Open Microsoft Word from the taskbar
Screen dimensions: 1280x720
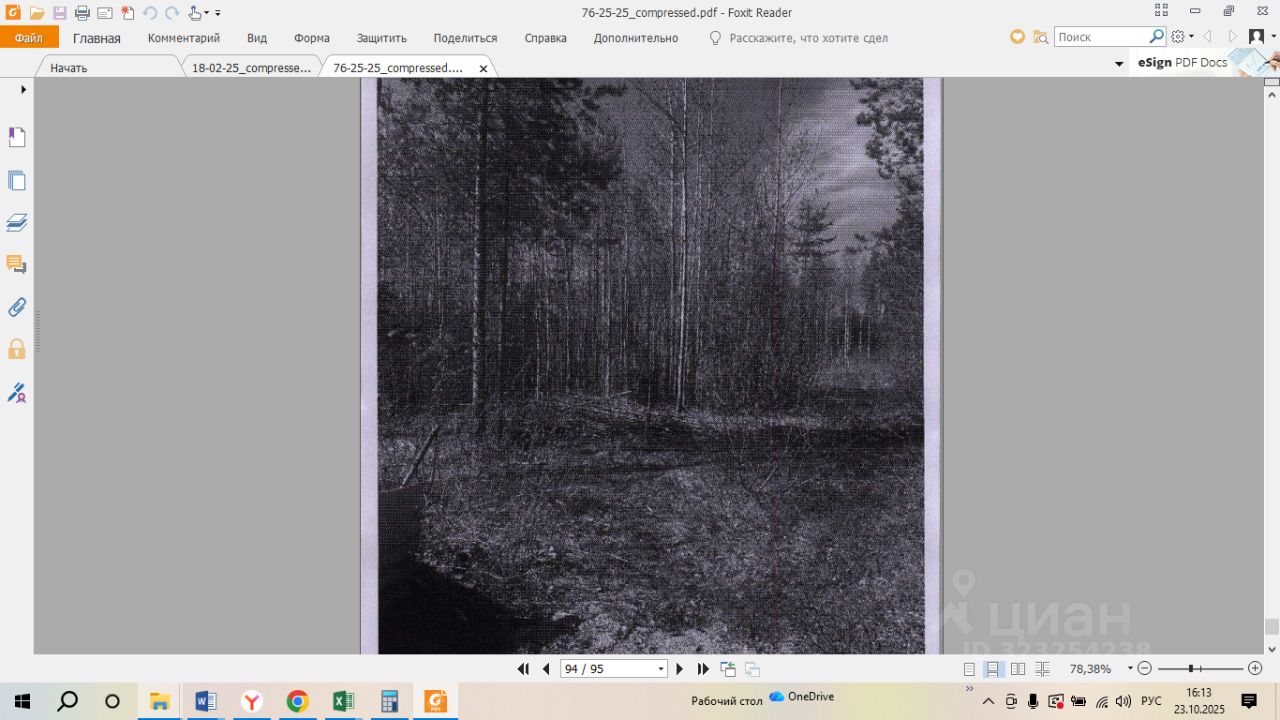click(206, 701)
